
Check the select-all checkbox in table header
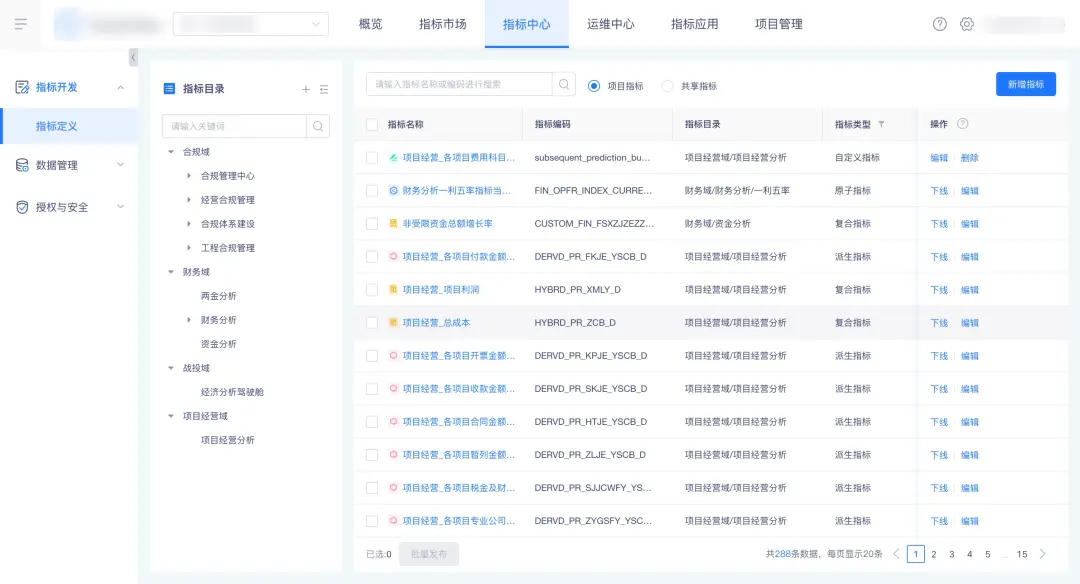[372, 125]
